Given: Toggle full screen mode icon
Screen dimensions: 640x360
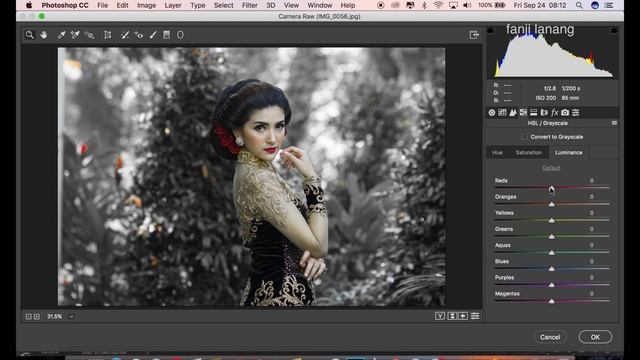Looking at the screenshot, I should [474, 35].
